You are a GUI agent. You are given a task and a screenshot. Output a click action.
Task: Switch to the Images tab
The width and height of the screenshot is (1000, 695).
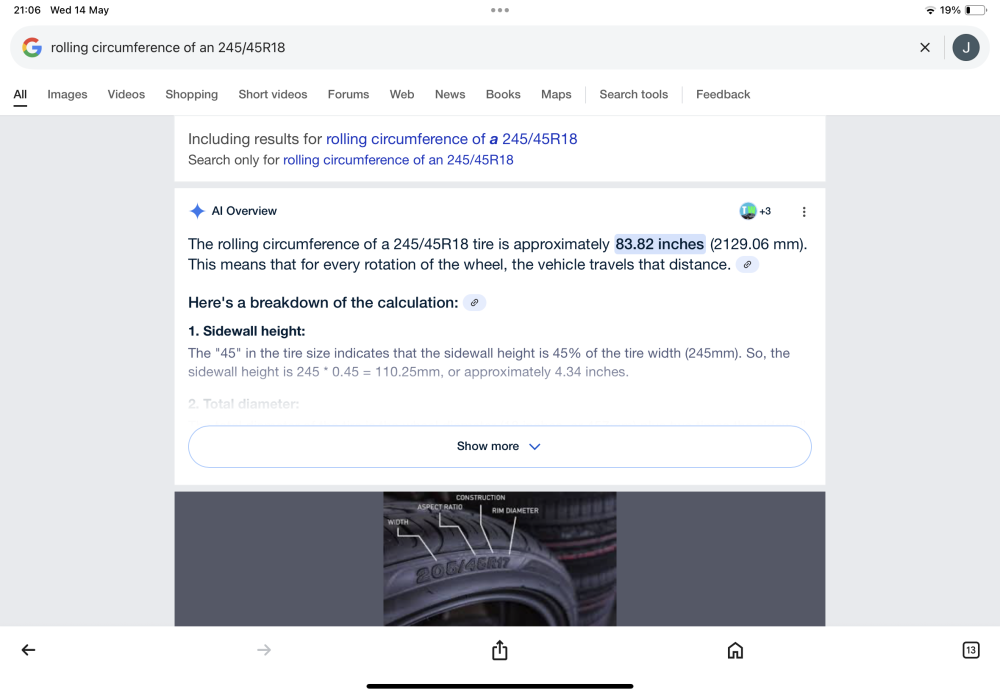pos(67,94)
